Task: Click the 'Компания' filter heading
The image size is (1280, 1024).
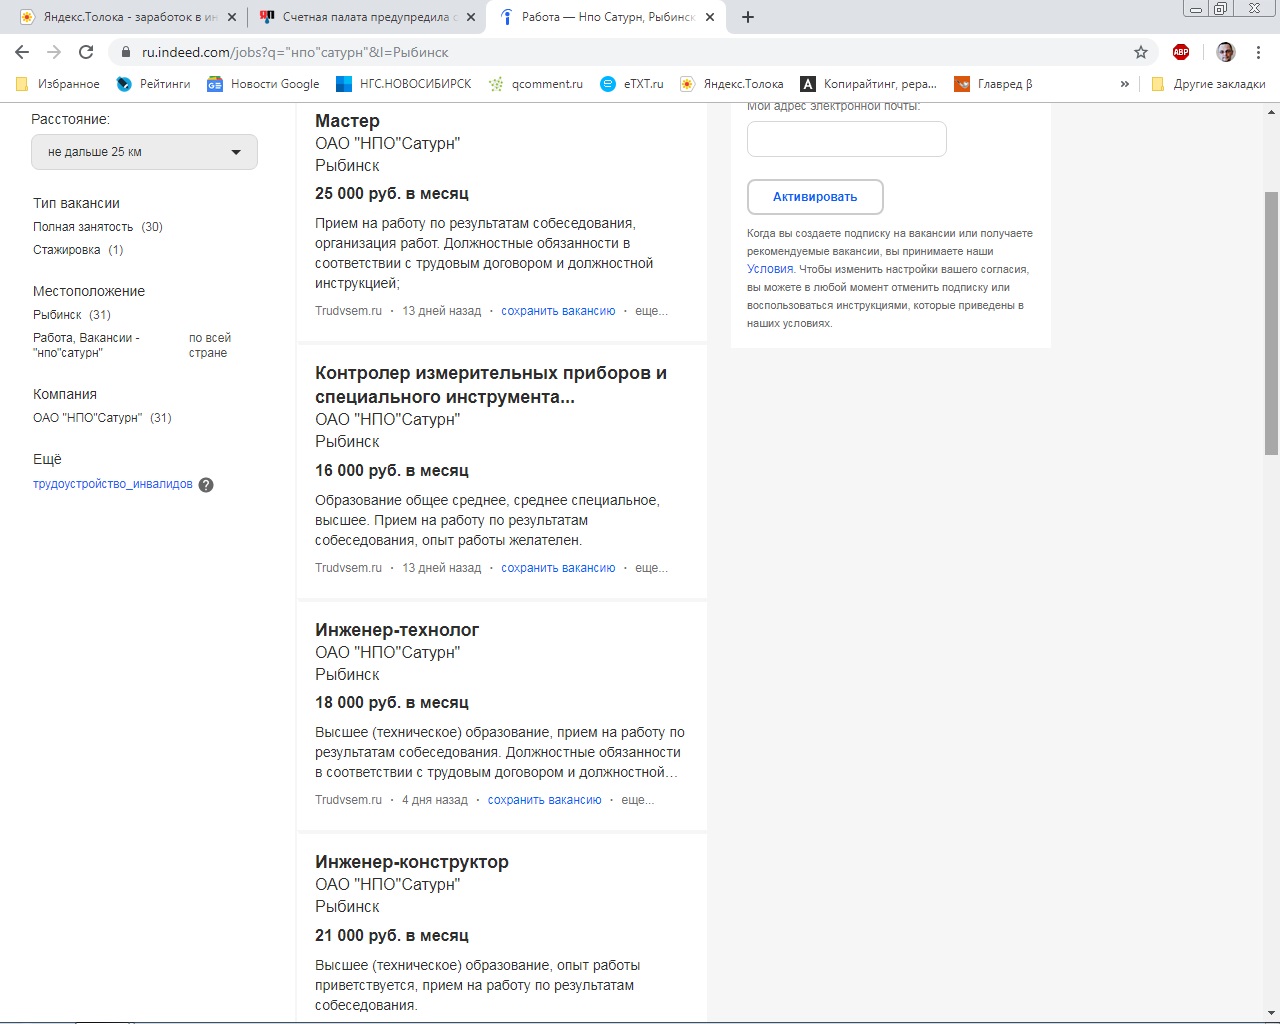Action: [x=65, y=394]
